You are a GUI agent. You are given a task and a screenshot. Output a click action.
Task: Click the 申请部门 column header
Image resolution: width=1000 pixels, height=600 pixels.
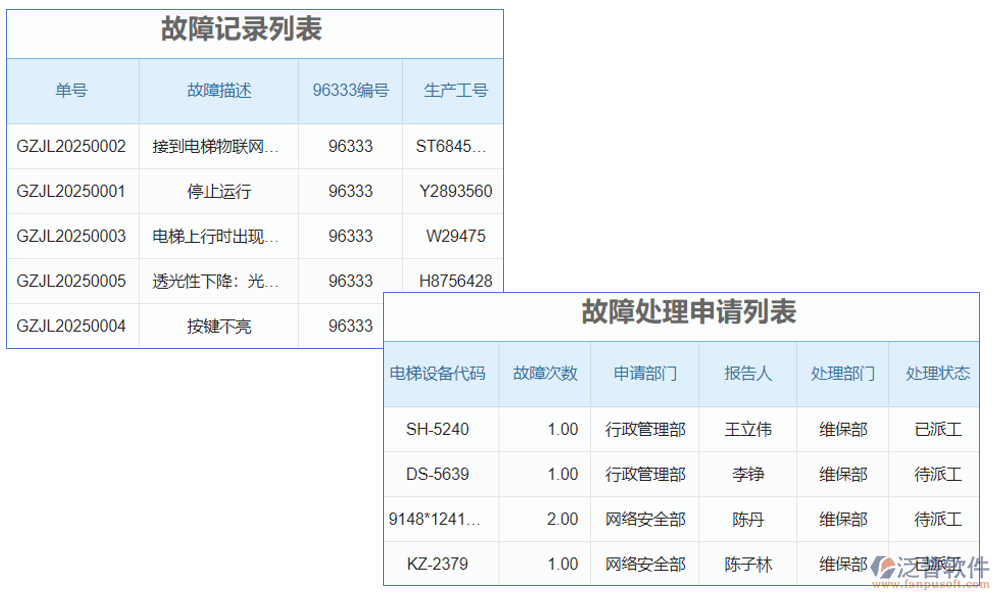(x=645, y=374)
